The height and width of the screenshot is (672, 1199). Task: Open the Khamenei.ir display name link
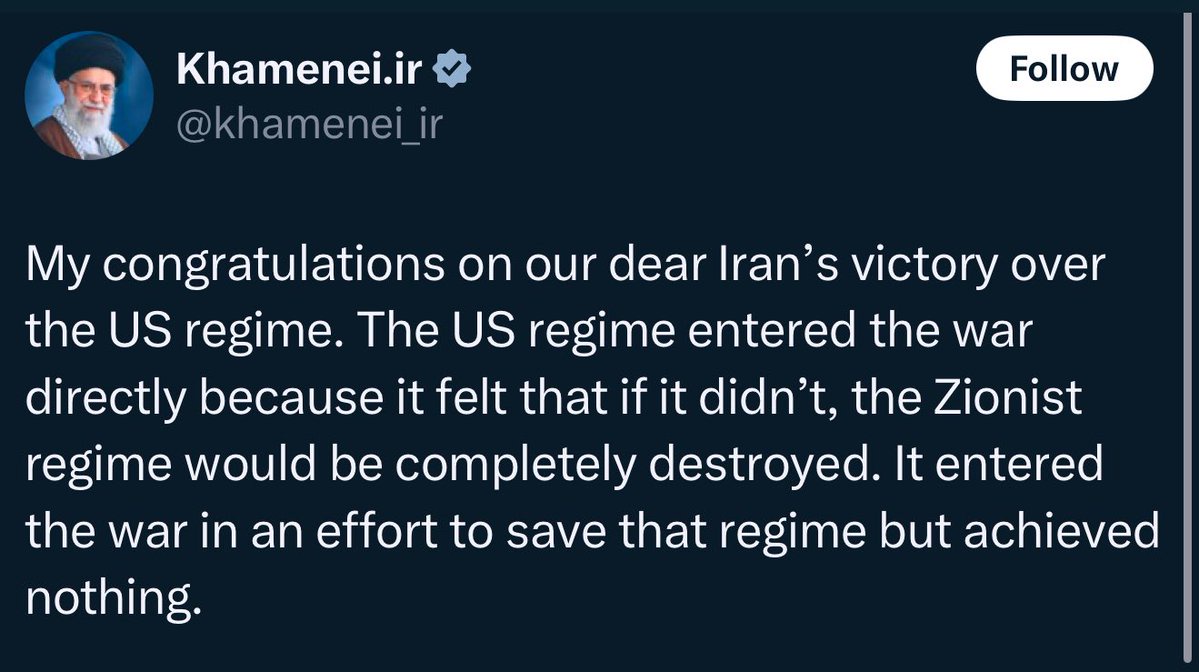click(x=299, y=69)
